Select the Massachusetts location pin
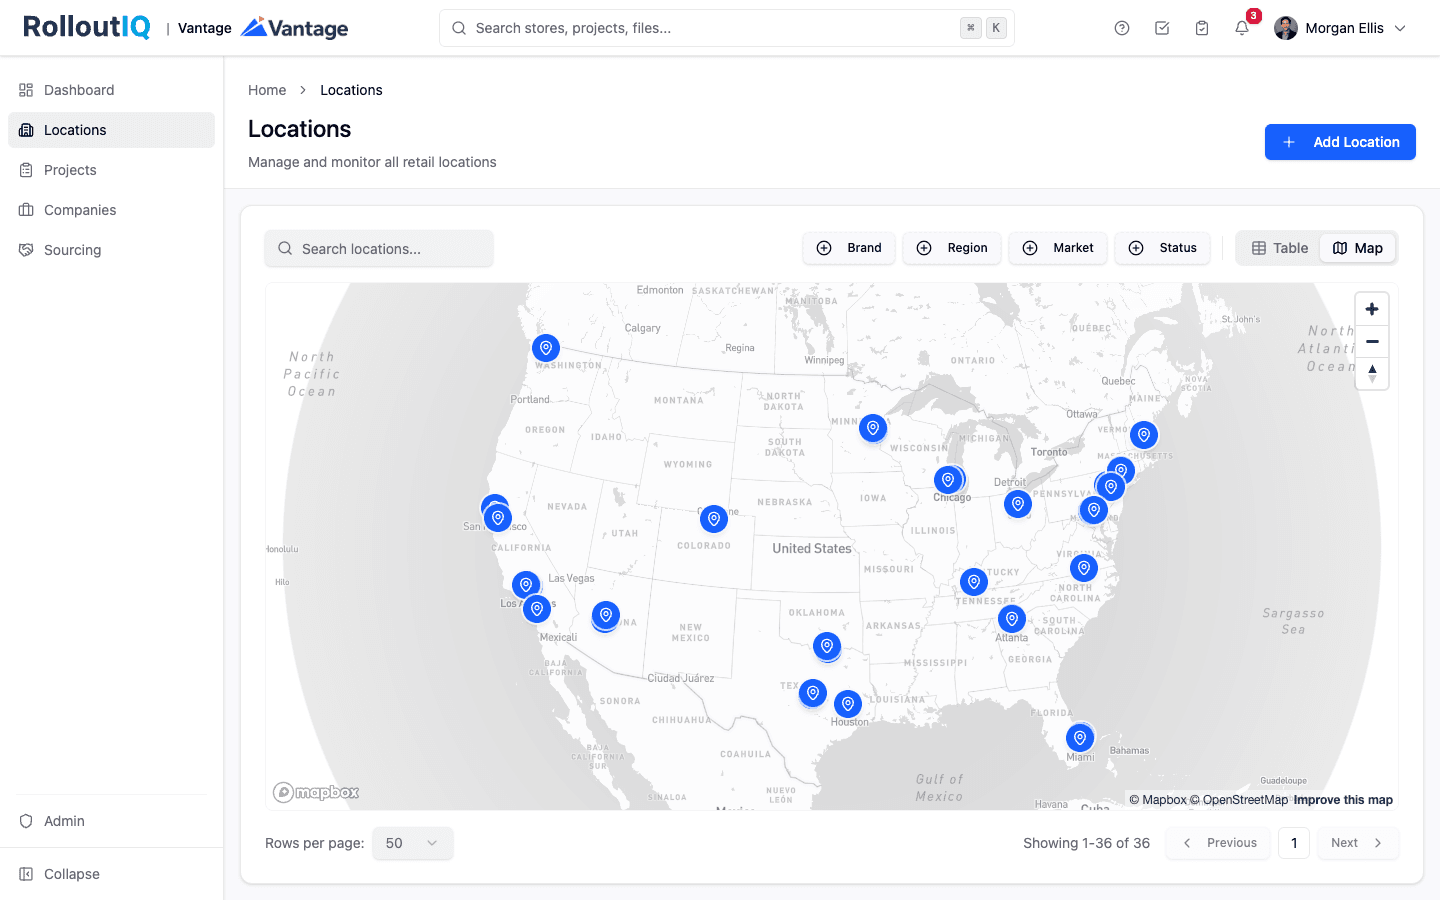Viewport: 1440px width, 900px height. pos(1144,435)
